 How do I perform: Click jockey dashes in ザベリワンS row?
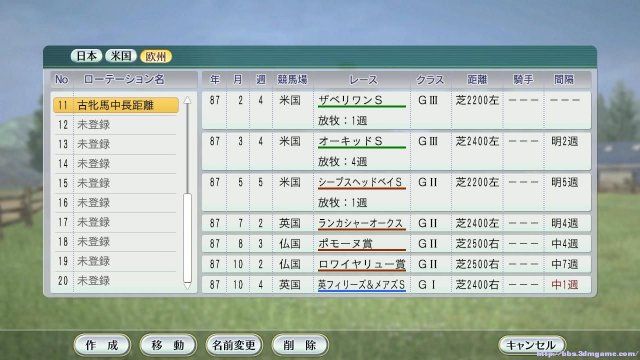(523, 100)
